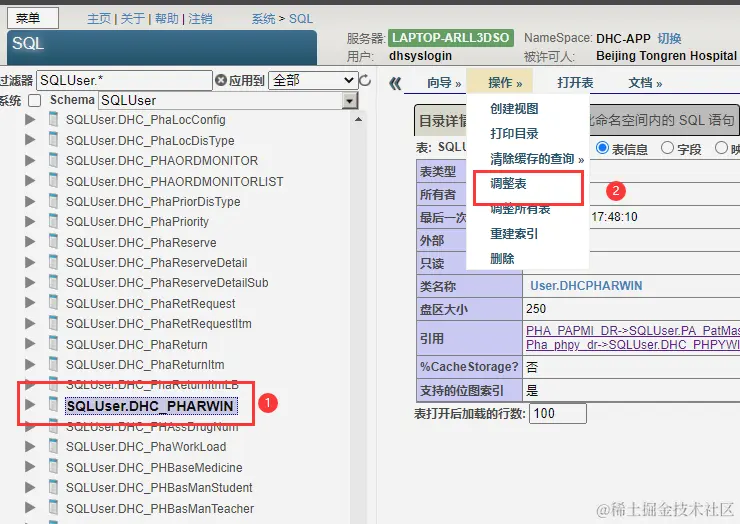Image resolution: width=740 pixels, height=524 pixels.
Task: Click table icon for SQLUser.DHC_PhaReserveDetailSub
Action: pos(54,282)
